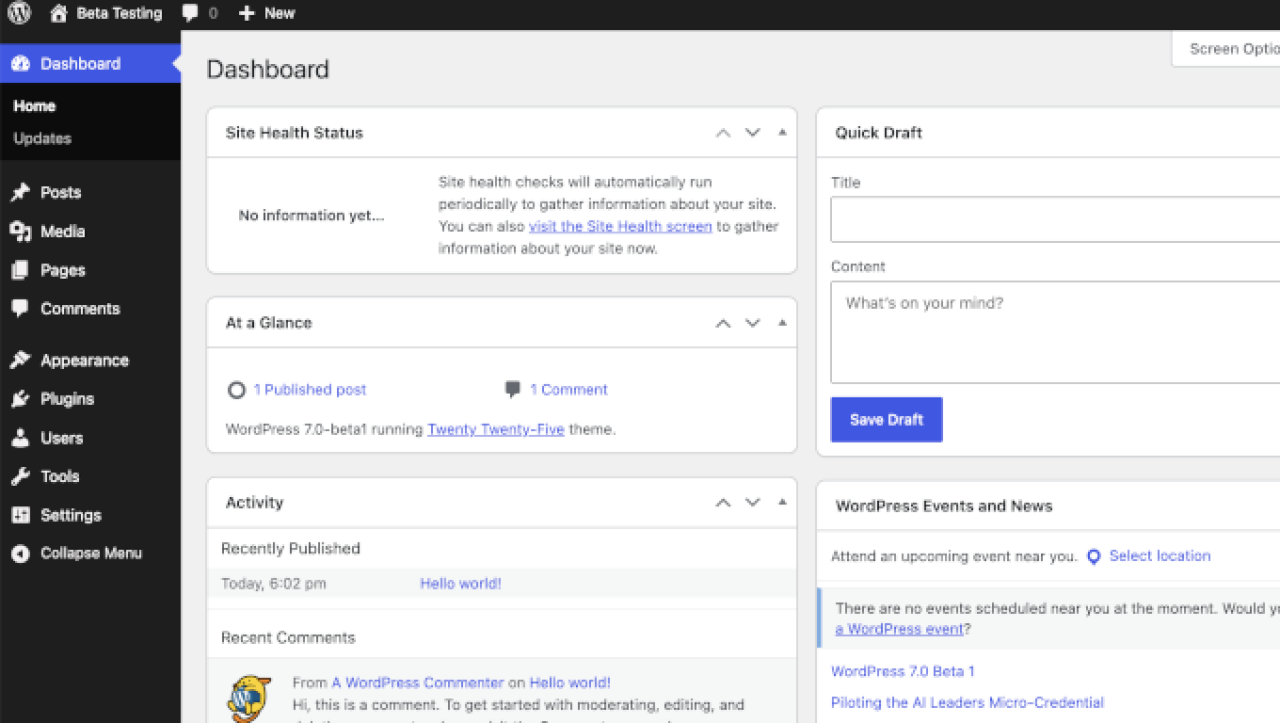
Task: Open the a WordPress event link
Action: 900,629
